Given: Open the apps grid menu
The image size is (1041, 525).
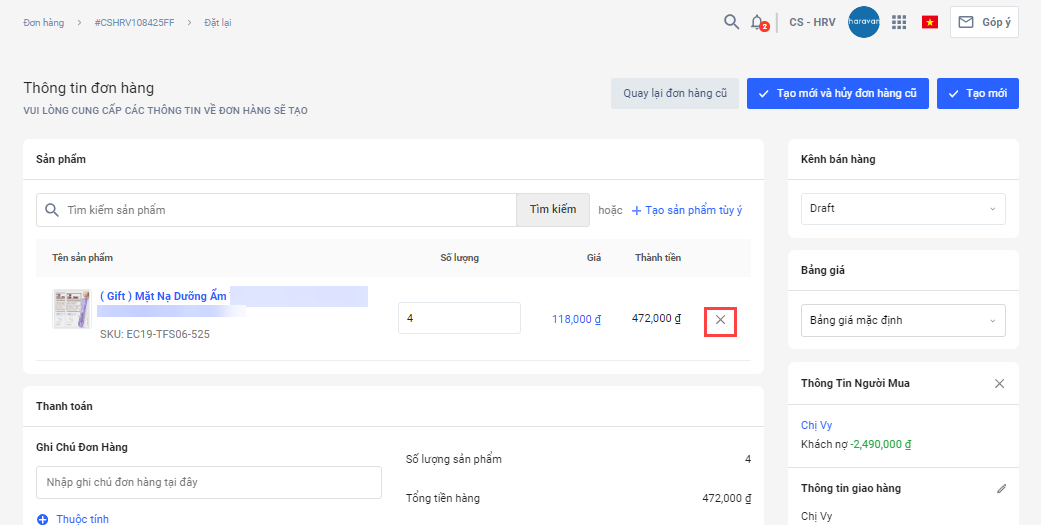Looking at the screenshot, I should pos(899,22).
